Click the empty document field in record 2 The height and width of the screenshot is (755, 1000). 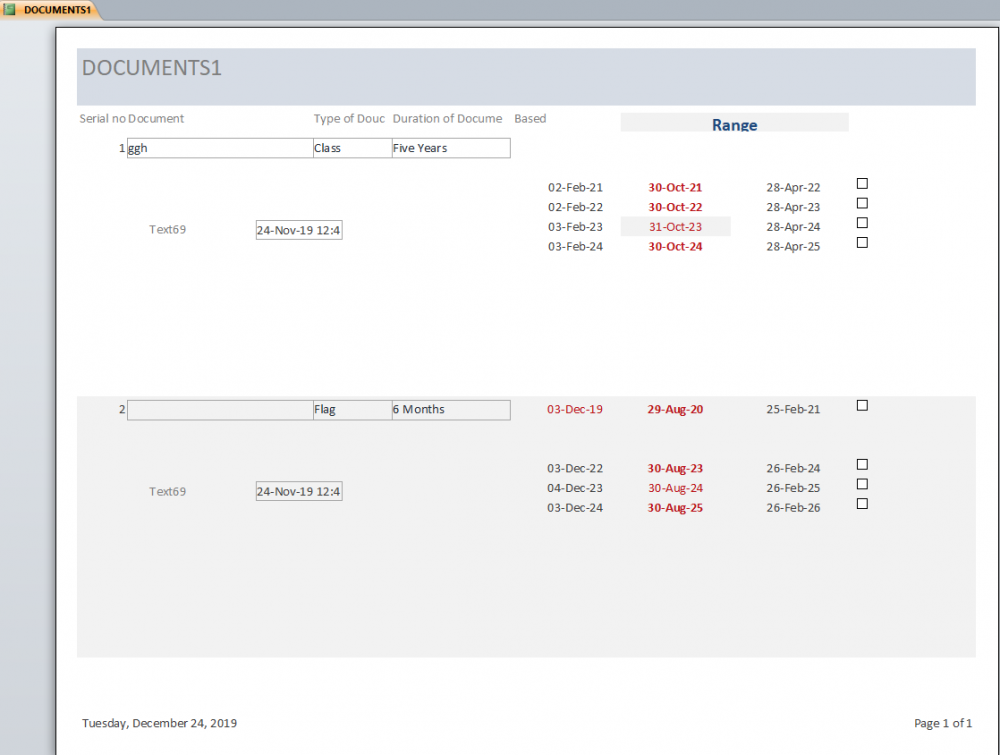[219, 410]
